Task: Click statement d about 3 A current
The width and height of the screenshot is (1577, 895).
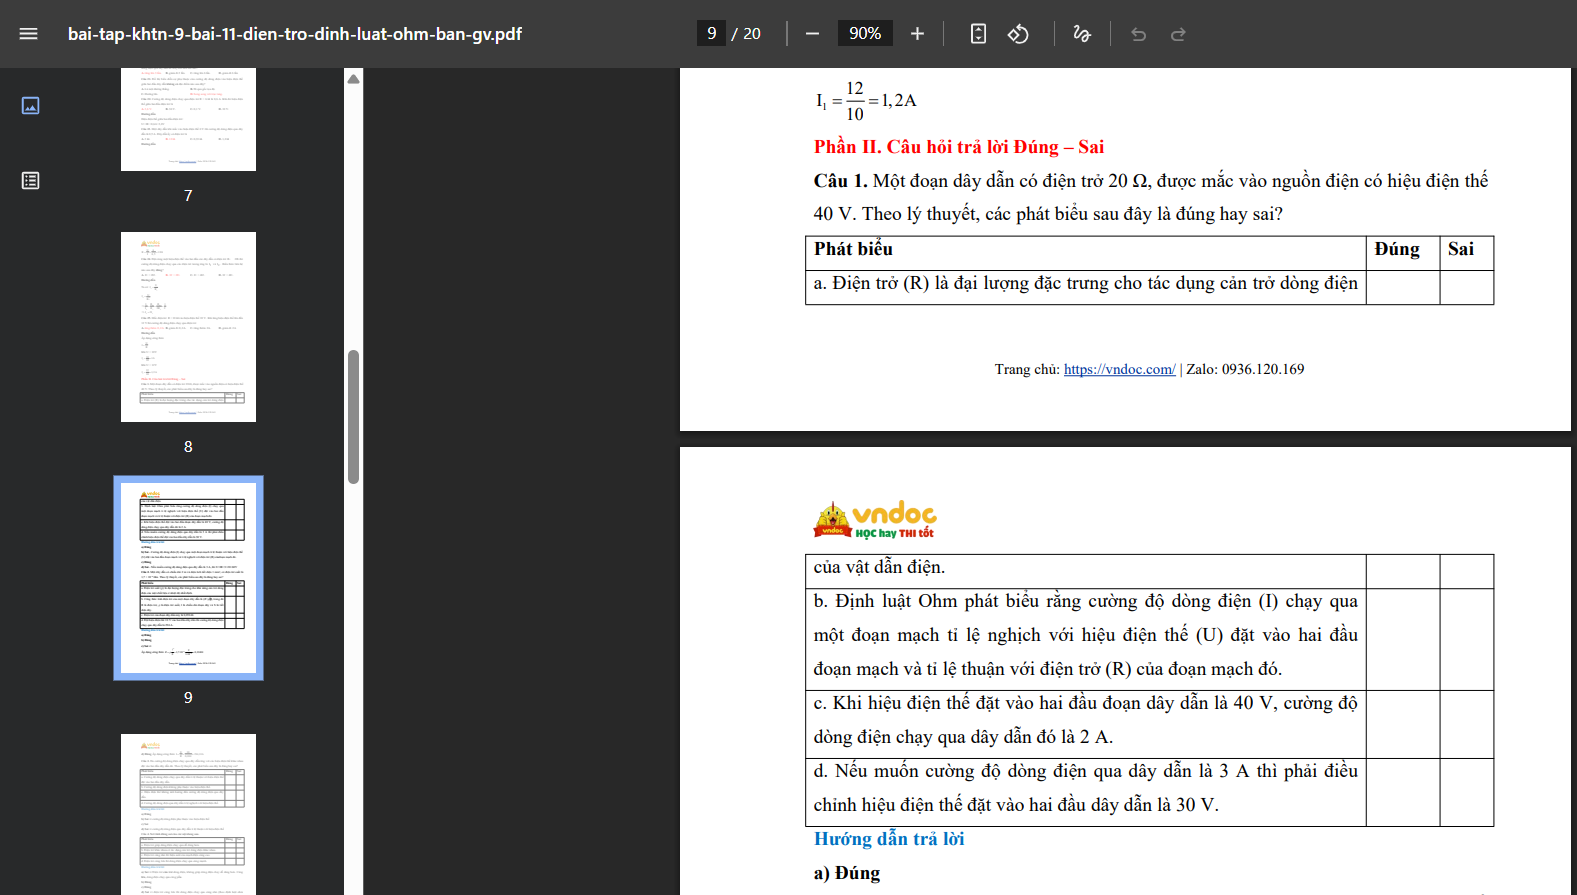Action: tap(1085, 788)
